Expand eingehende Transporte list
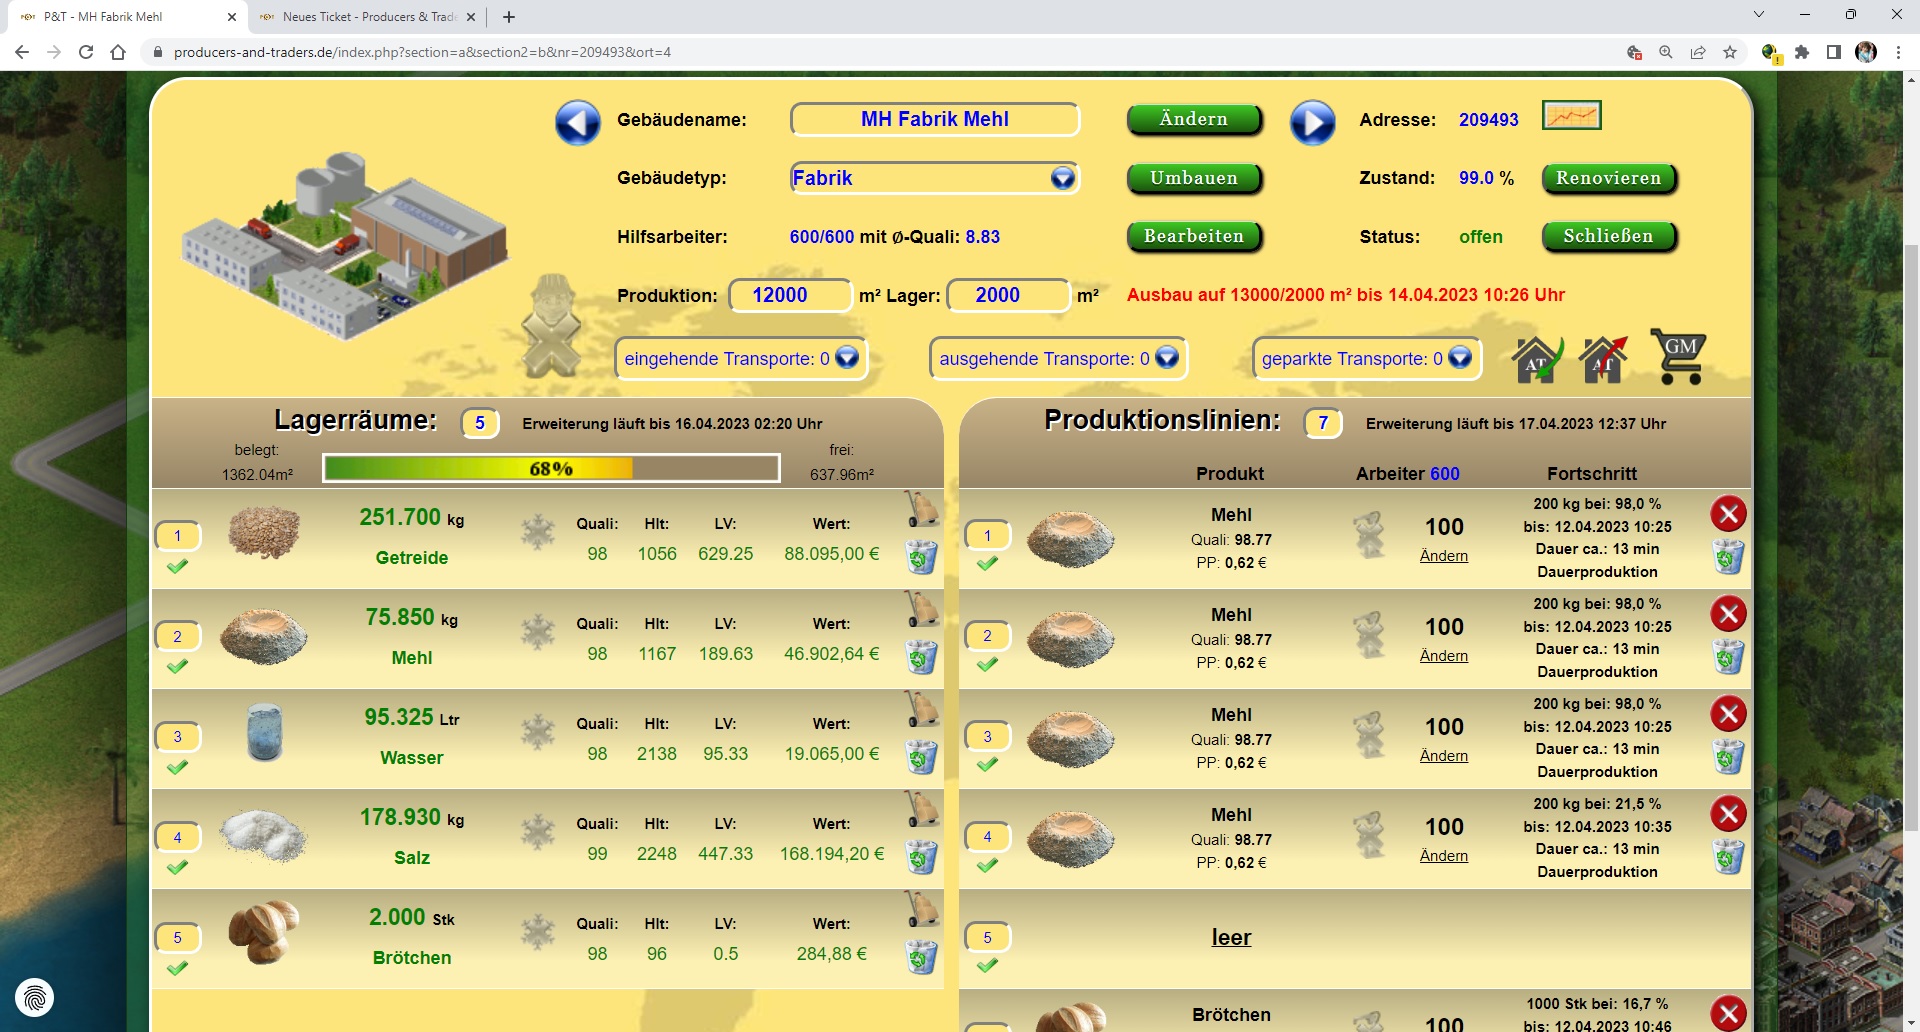This screenshot has width=1920, height=1032. [x=847, y=357]
